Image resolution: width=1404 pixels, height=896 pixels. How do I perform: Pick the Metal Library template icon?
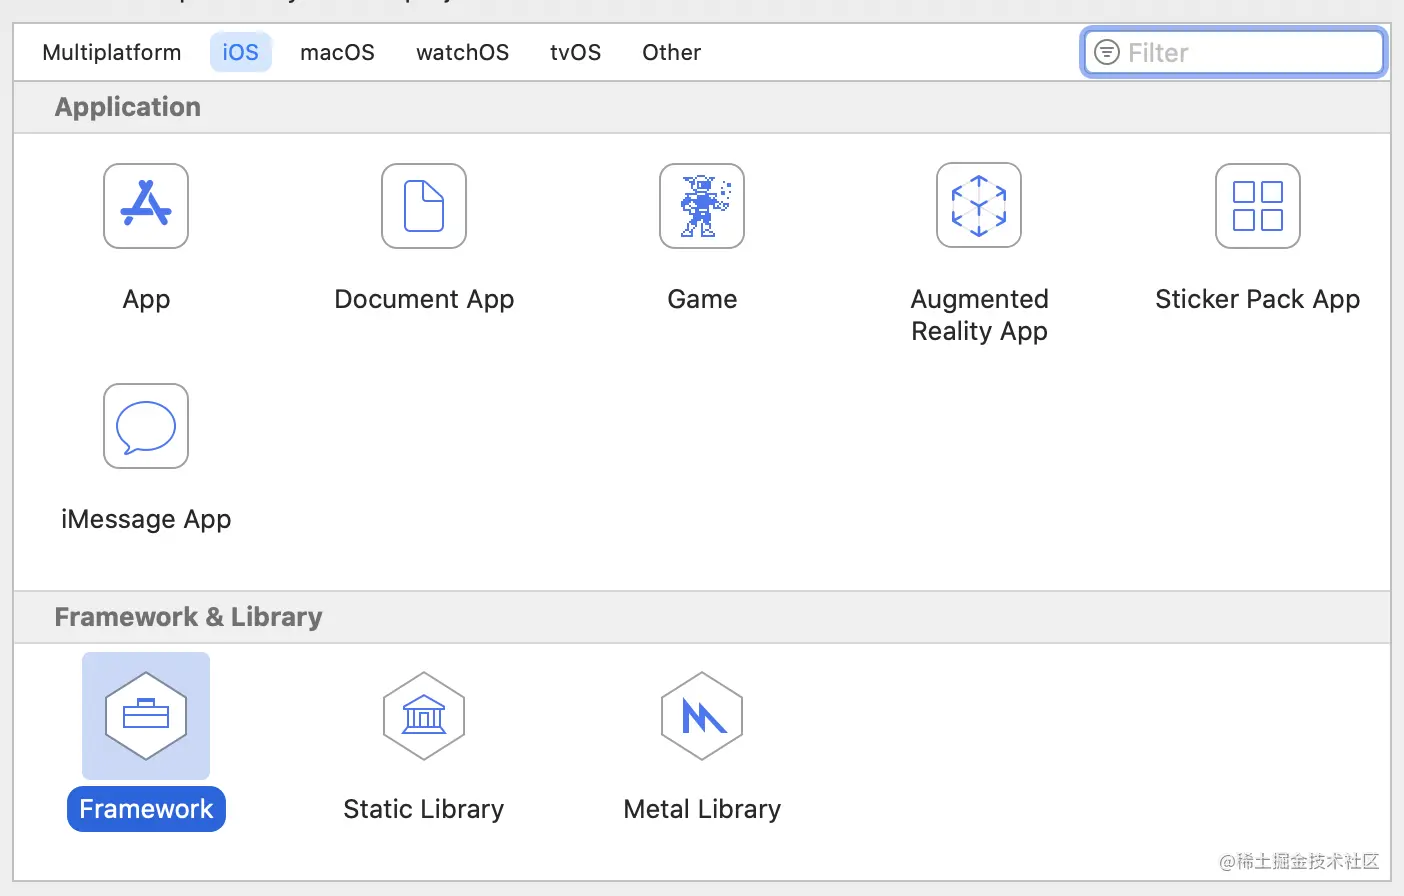click(702, 716)
